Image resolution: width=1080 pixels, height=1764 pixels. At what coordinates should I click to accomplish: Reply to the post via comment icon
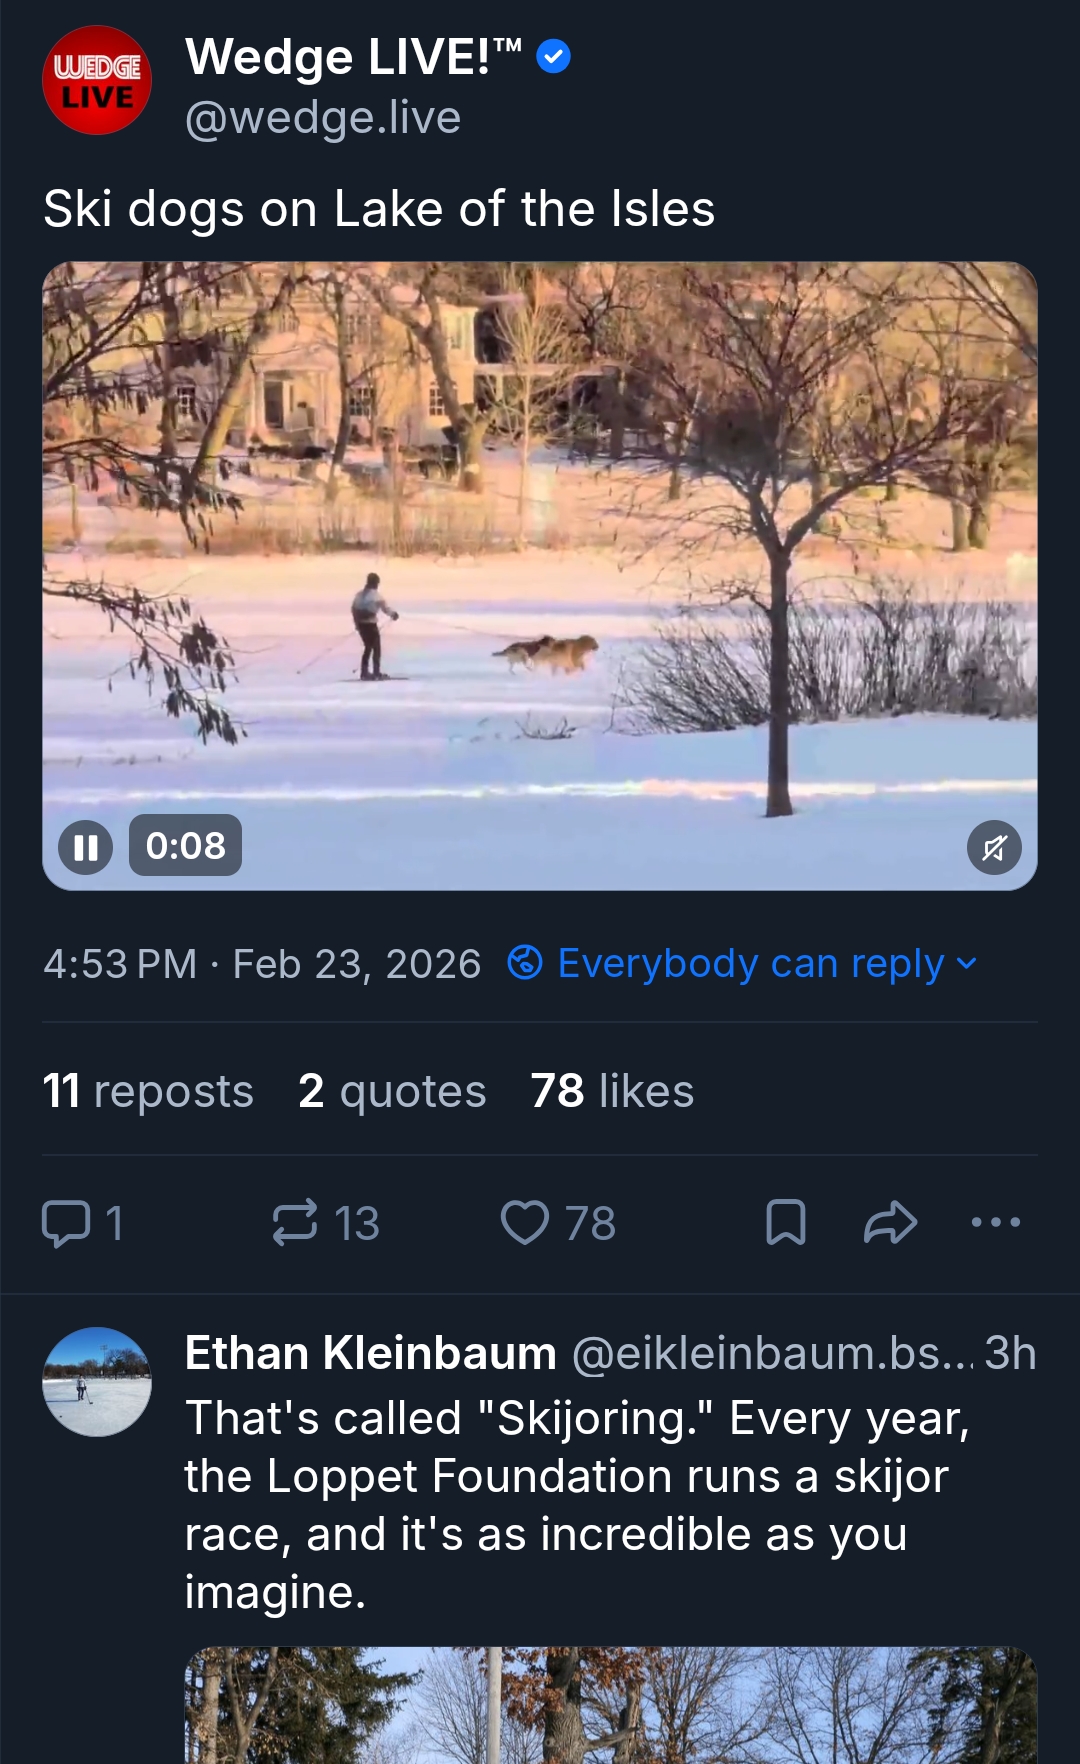click(67, 1223)
